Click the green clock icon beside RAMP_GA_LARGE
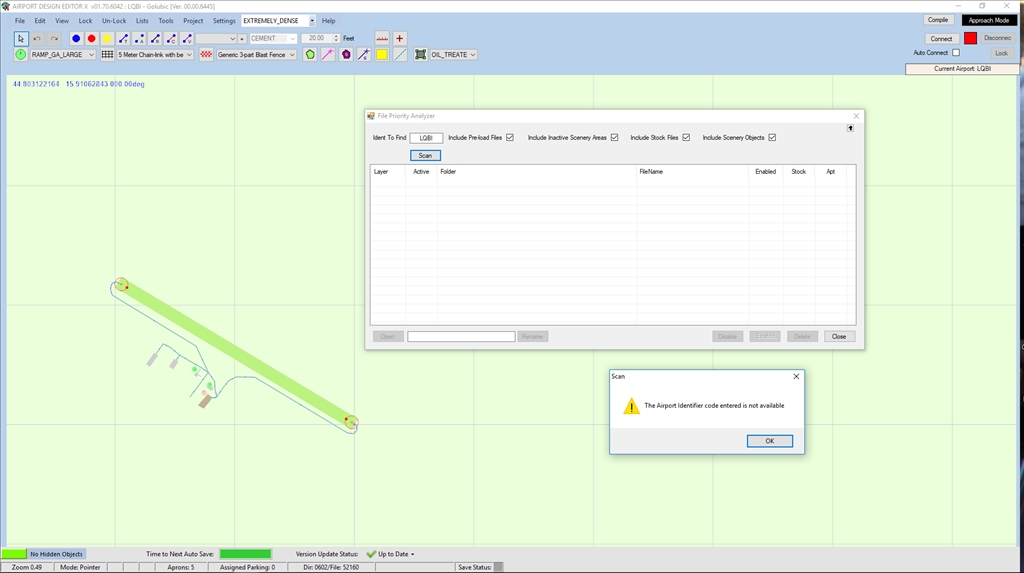This screenshot has height=573, width=1024. pos(21,55)
